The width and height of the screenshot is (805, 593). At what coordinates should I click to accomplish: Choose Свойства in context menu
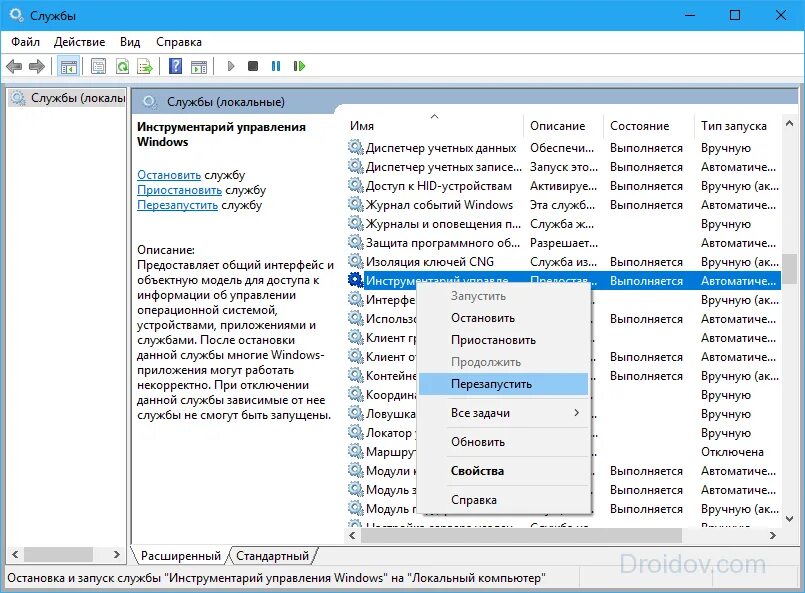coord(505,471)
